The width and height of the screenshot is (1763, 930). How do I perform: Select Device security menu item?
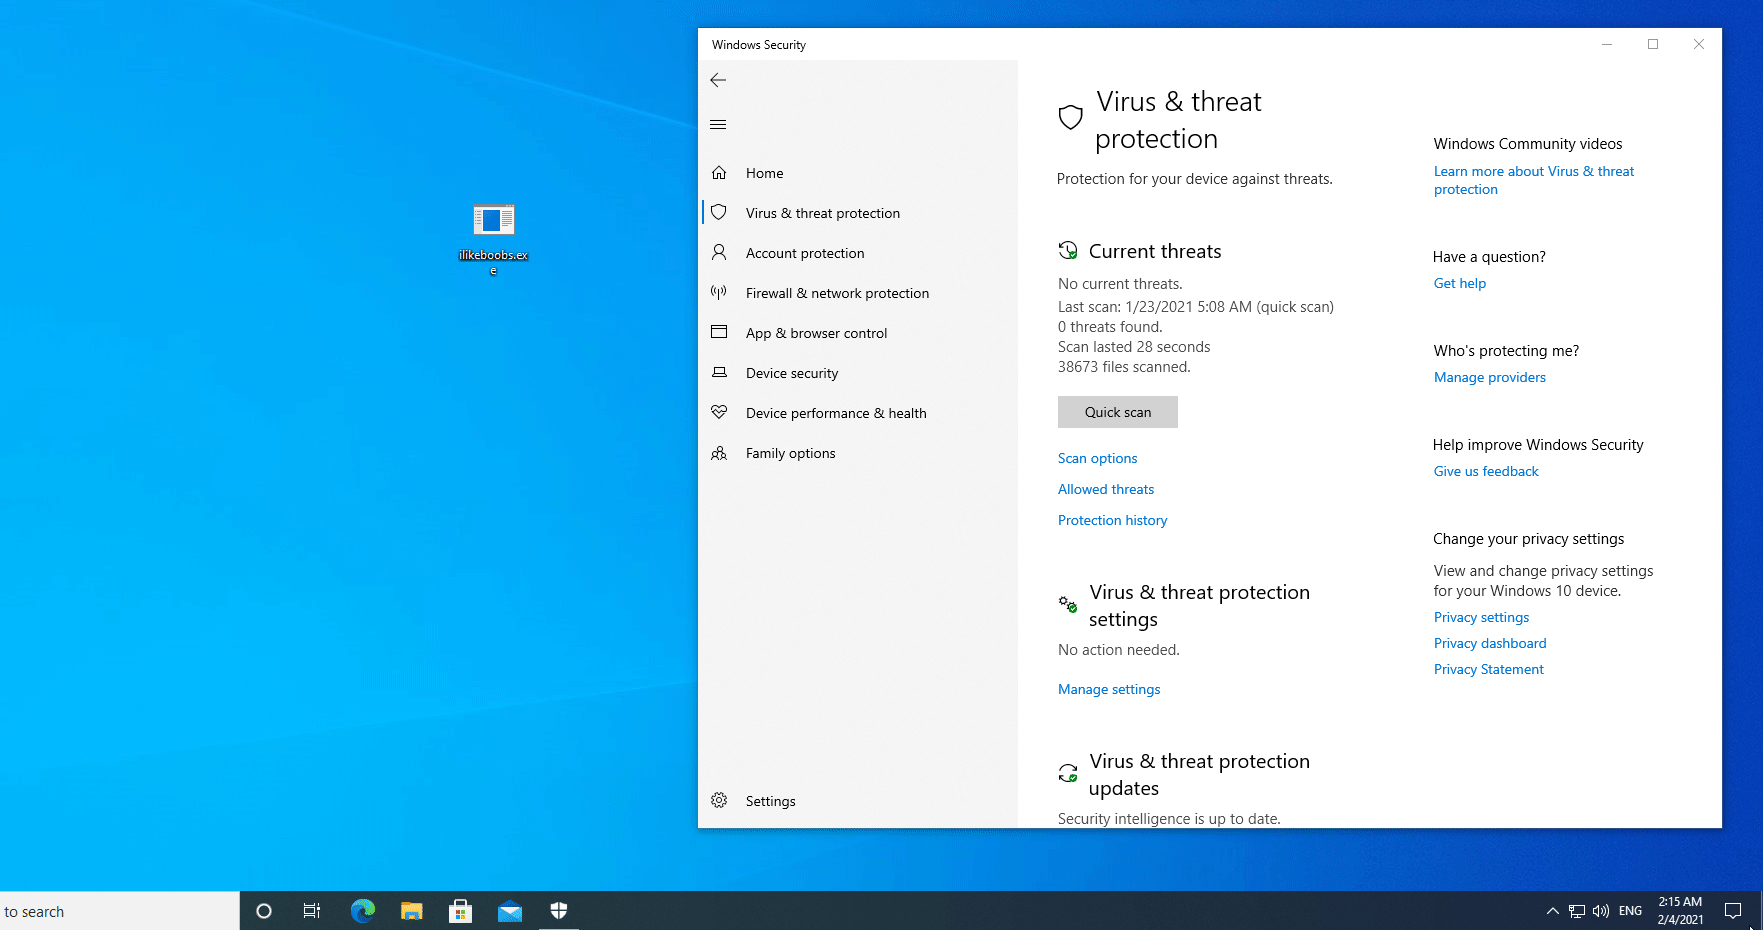tap(792, 373)
